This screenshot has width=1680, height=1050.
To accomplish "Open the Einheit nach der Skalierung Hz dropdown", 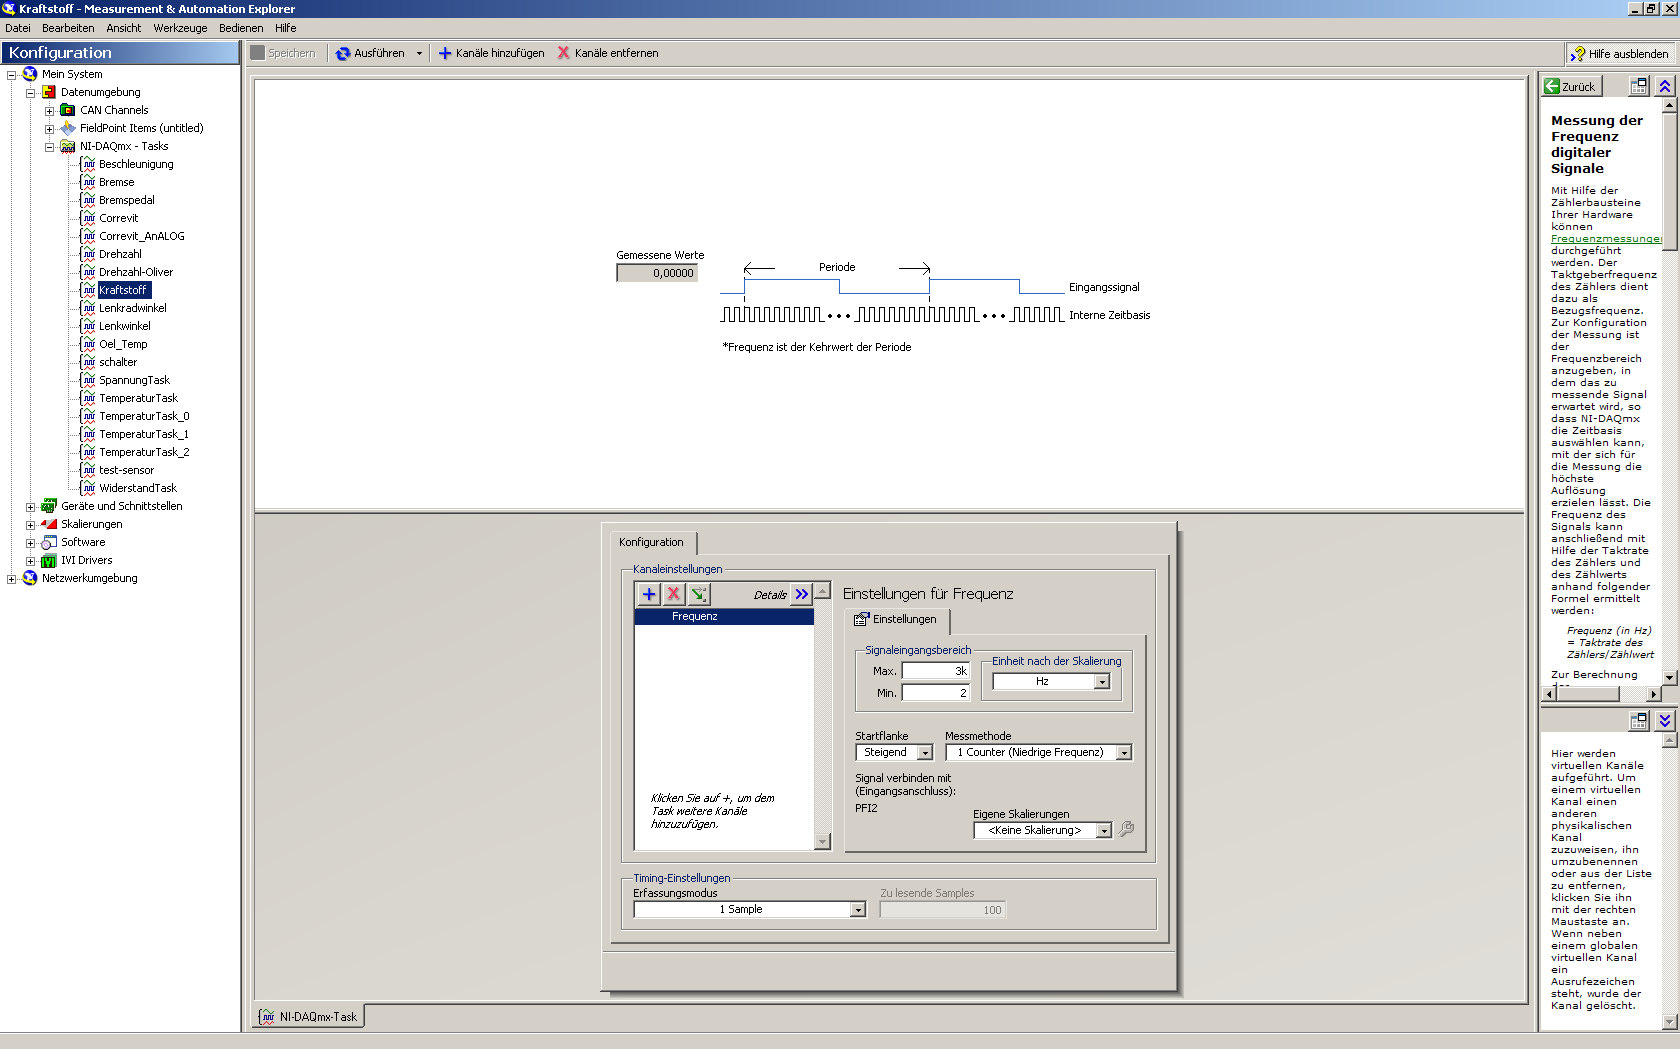I will point(1102,682).
